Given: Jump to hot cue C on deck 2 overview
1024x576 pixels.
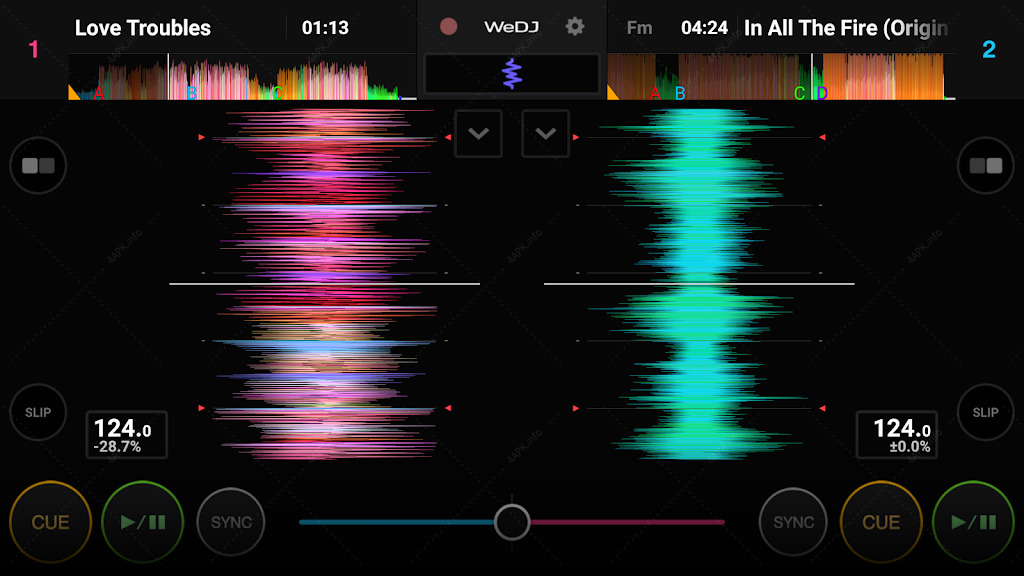Looking at the screenshot, I should pos(799,93).
